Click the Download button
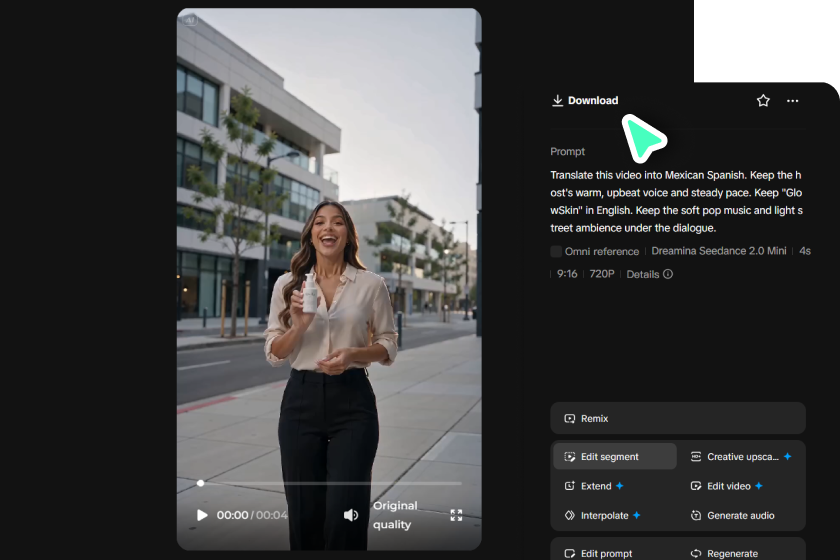 point(585,101)
